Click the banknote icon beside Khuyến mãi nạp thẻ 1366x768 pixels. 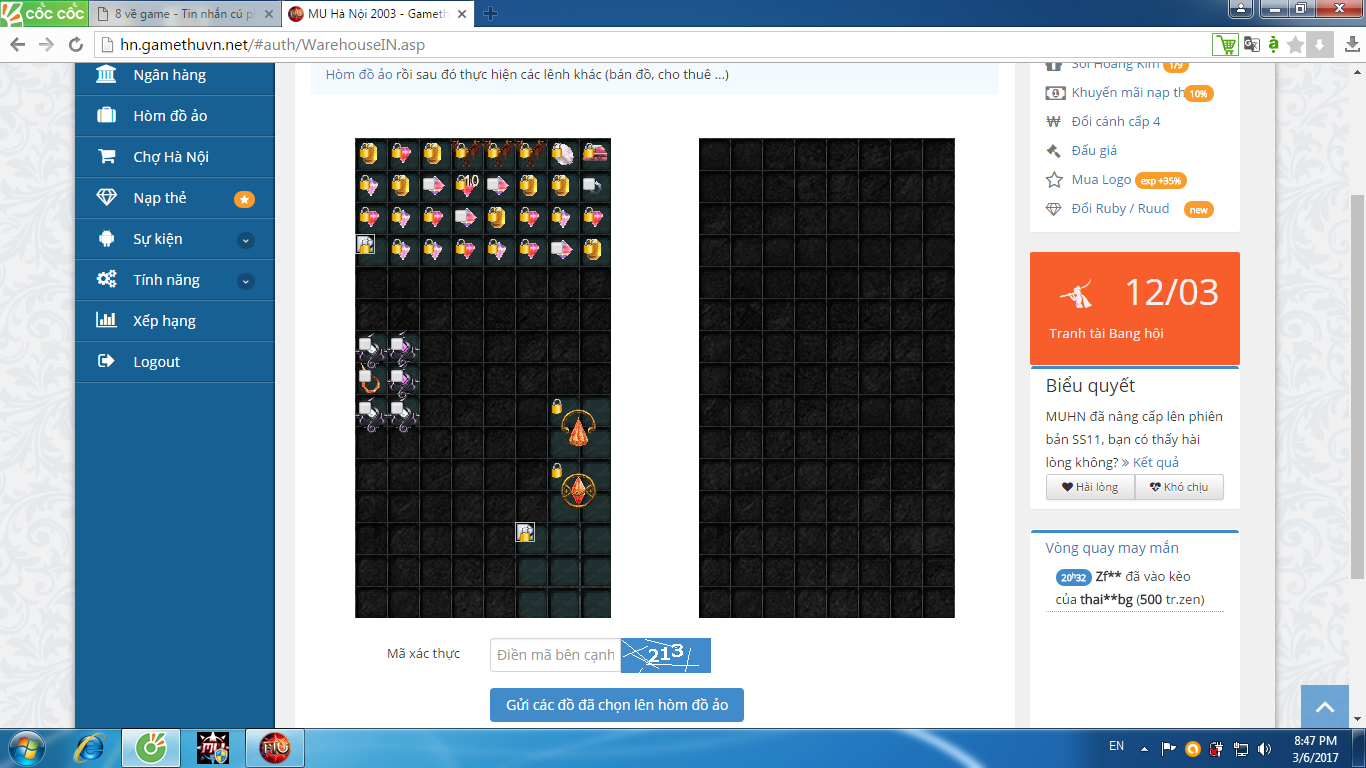click(x=1054, y=93)
